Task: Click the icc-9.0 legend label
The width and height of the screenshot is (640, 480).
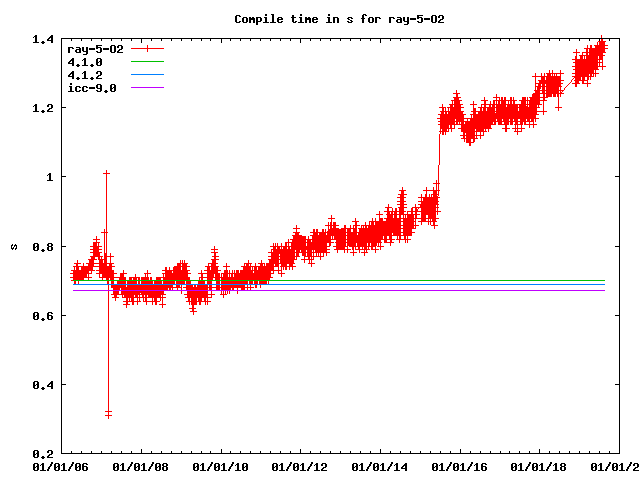Action: 92,87
